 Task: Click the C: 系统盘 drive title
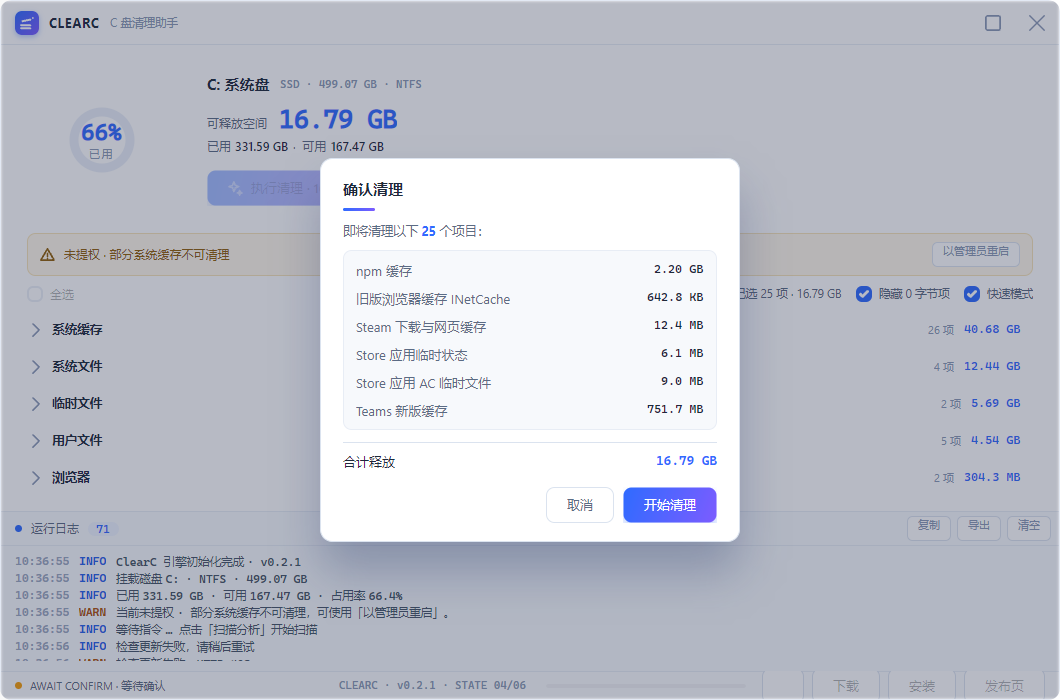tap(238, 85)
